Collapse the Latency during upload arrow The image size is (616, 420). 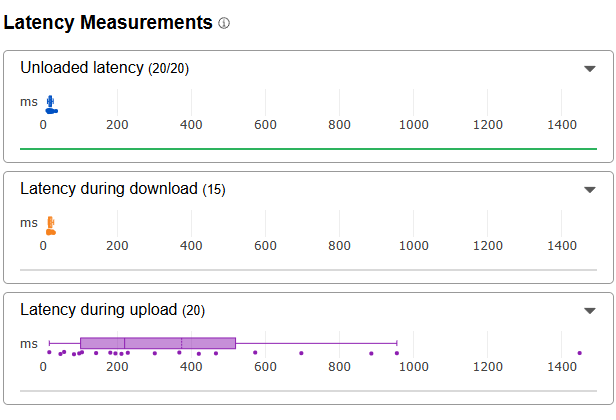pyautogui.click(x=590, y=311)
